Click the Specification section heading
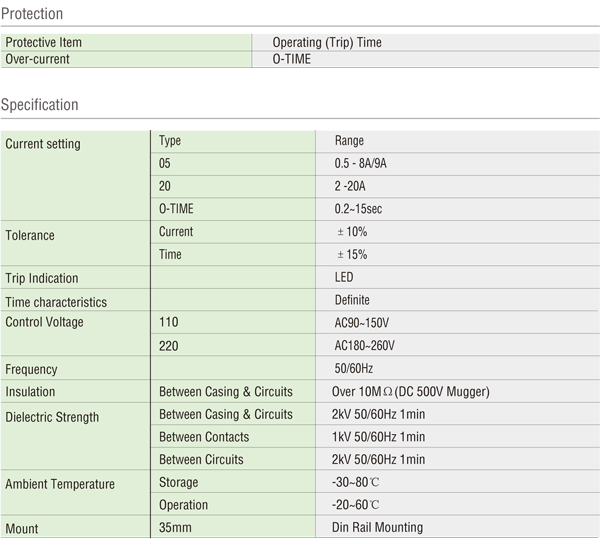600x546 pixels. click(x=40, y=104)
